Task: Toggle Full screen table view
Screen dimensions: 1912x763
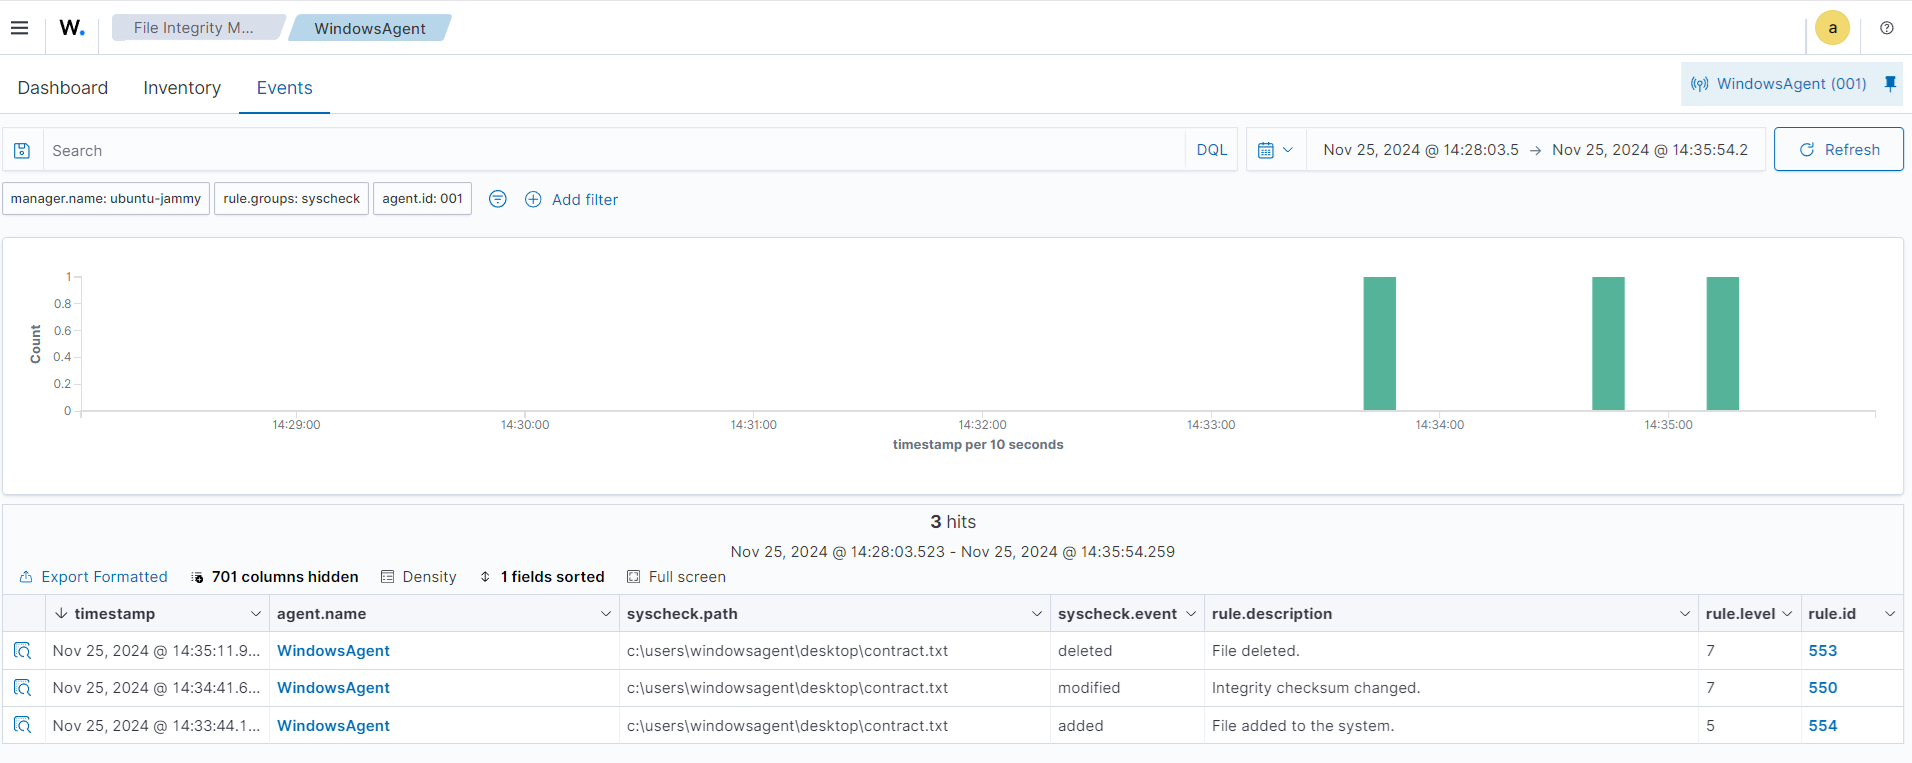Action: click(x=676, y=577)
